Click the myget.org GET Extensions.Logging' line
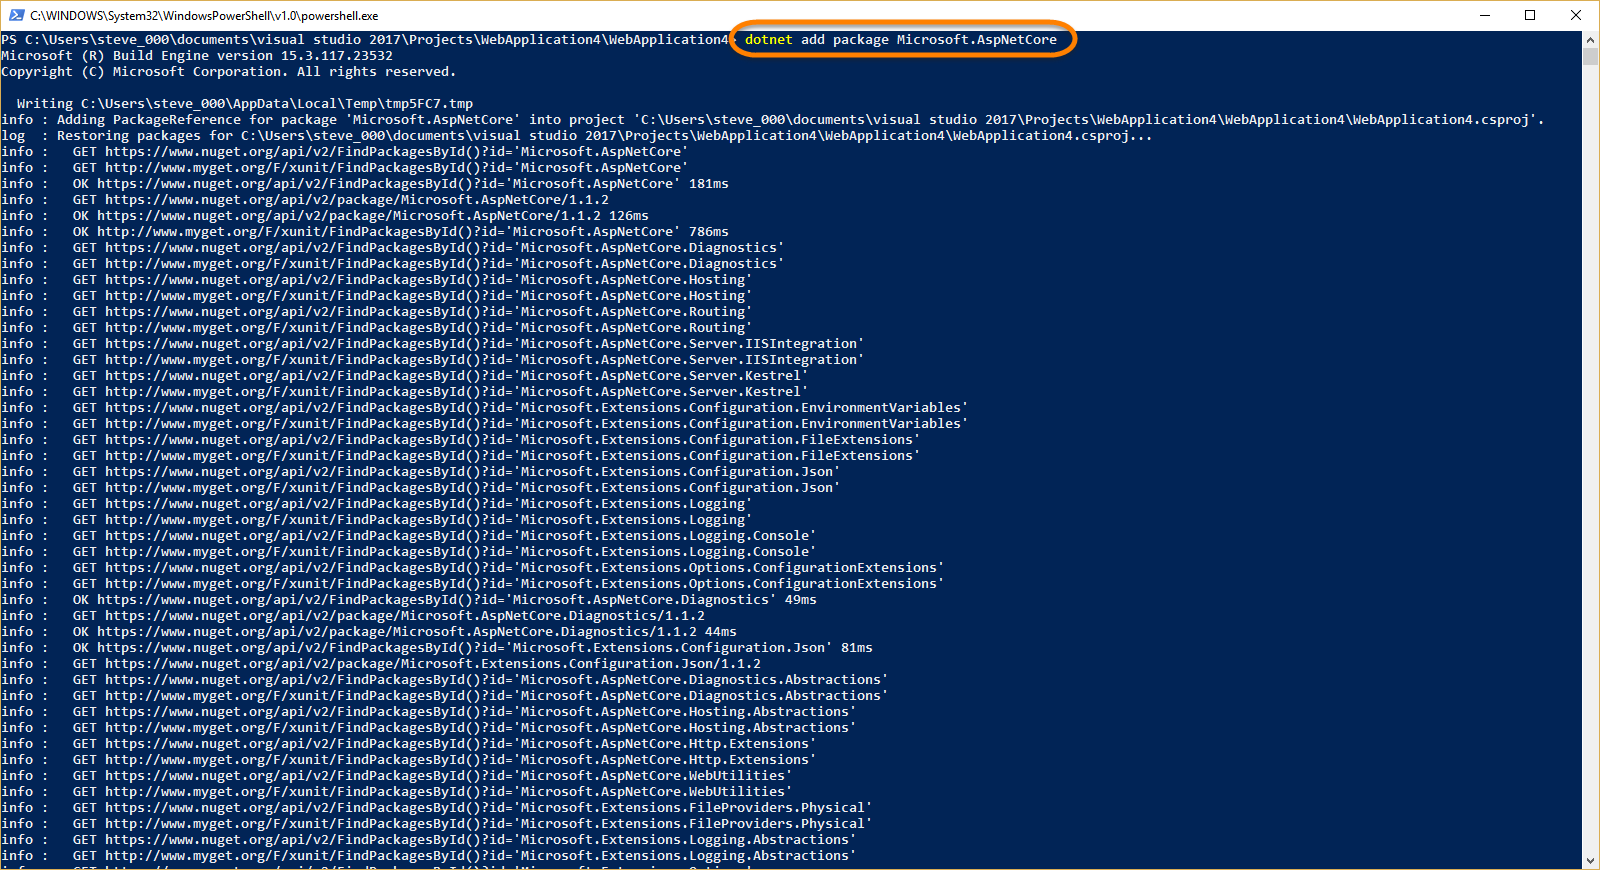The width and height of the screenshot is (1600, 870). click(x=377, y=520)
